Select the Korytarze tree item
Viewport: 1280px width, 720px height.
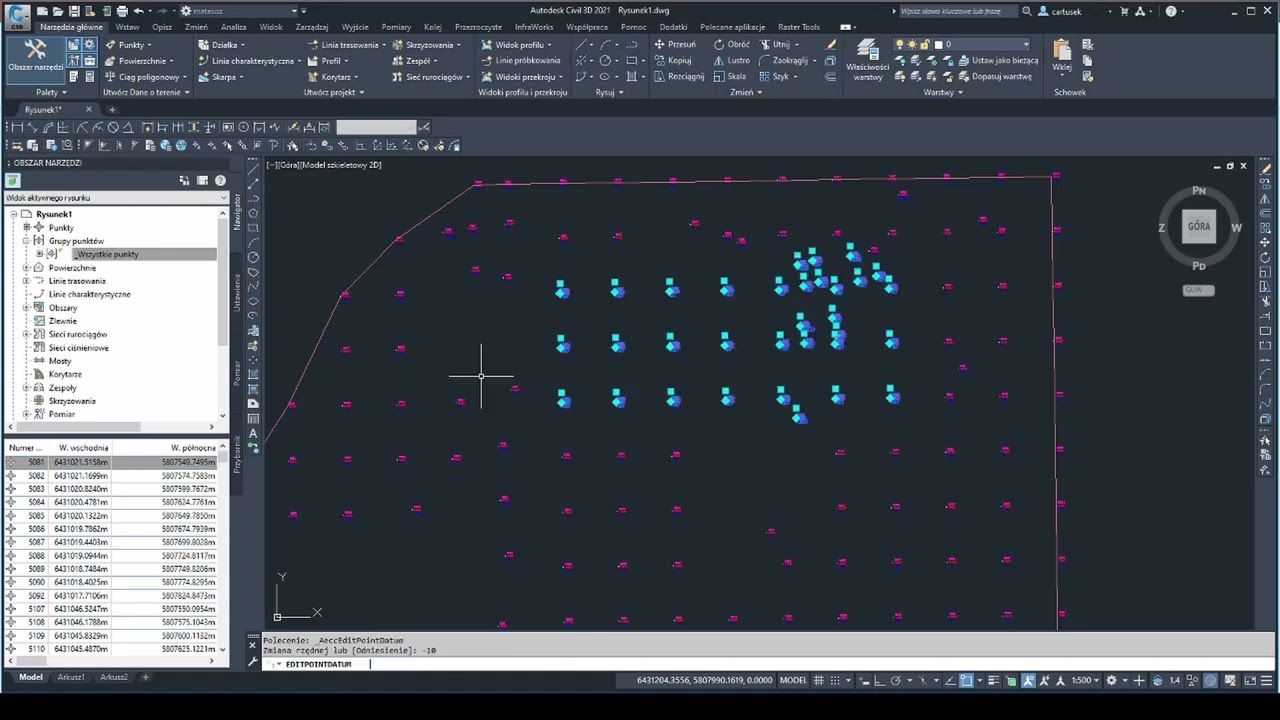coord(65,374)
